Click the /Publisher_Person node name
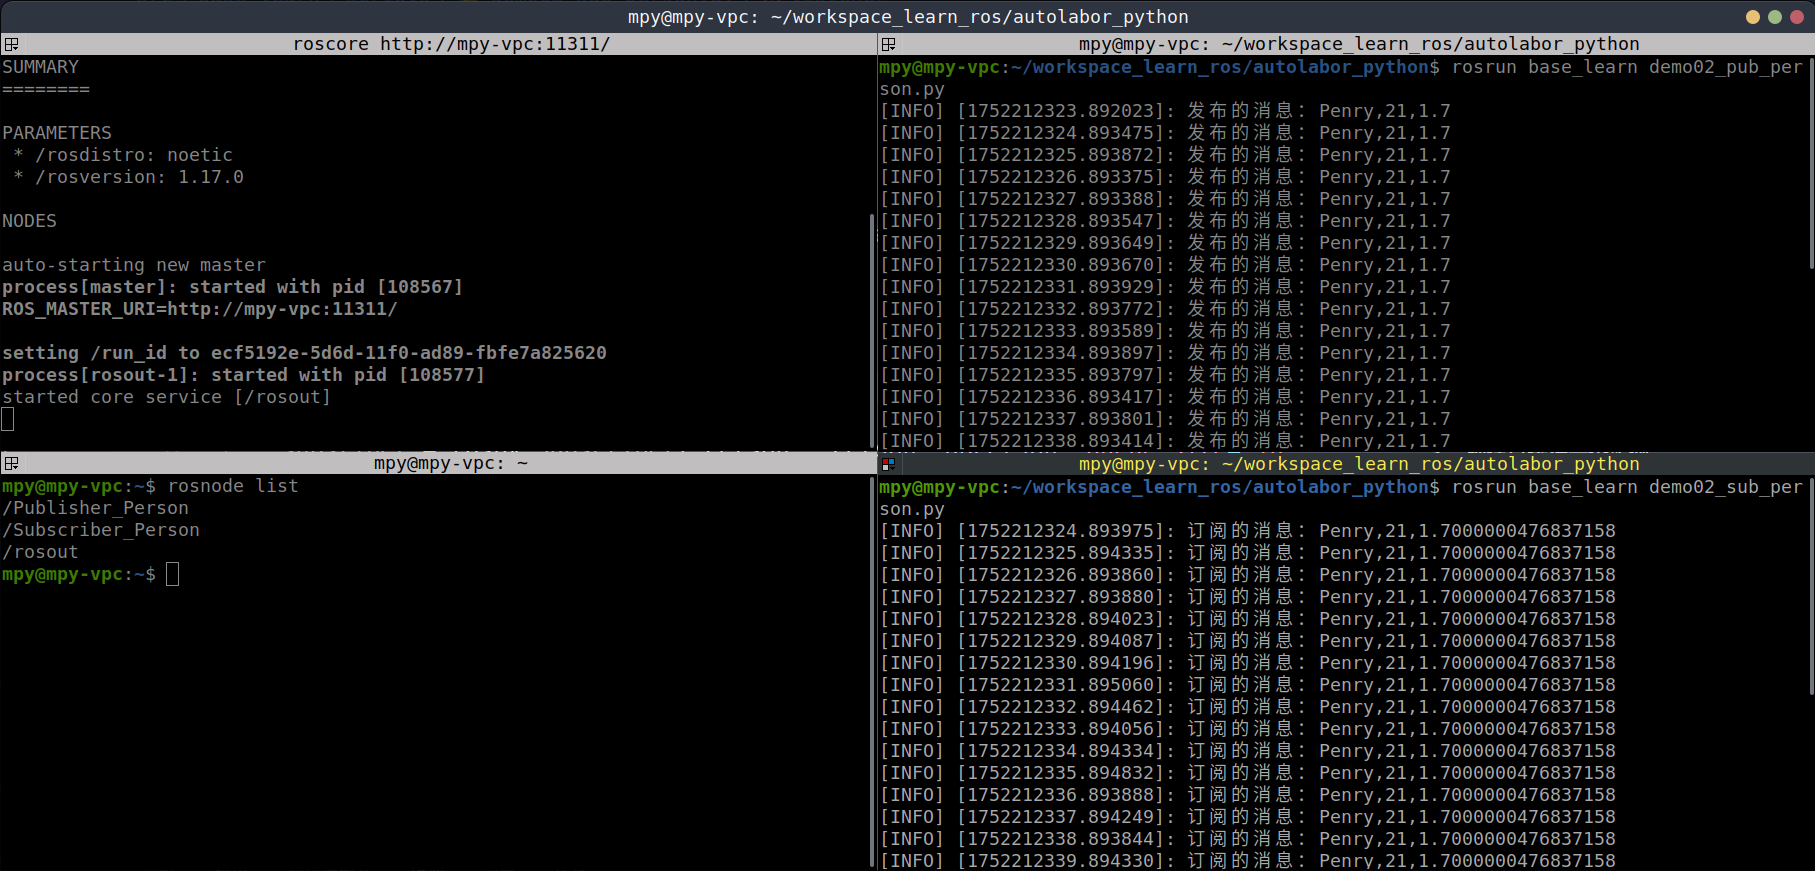 pyautogui.click(x=95, y=508)
